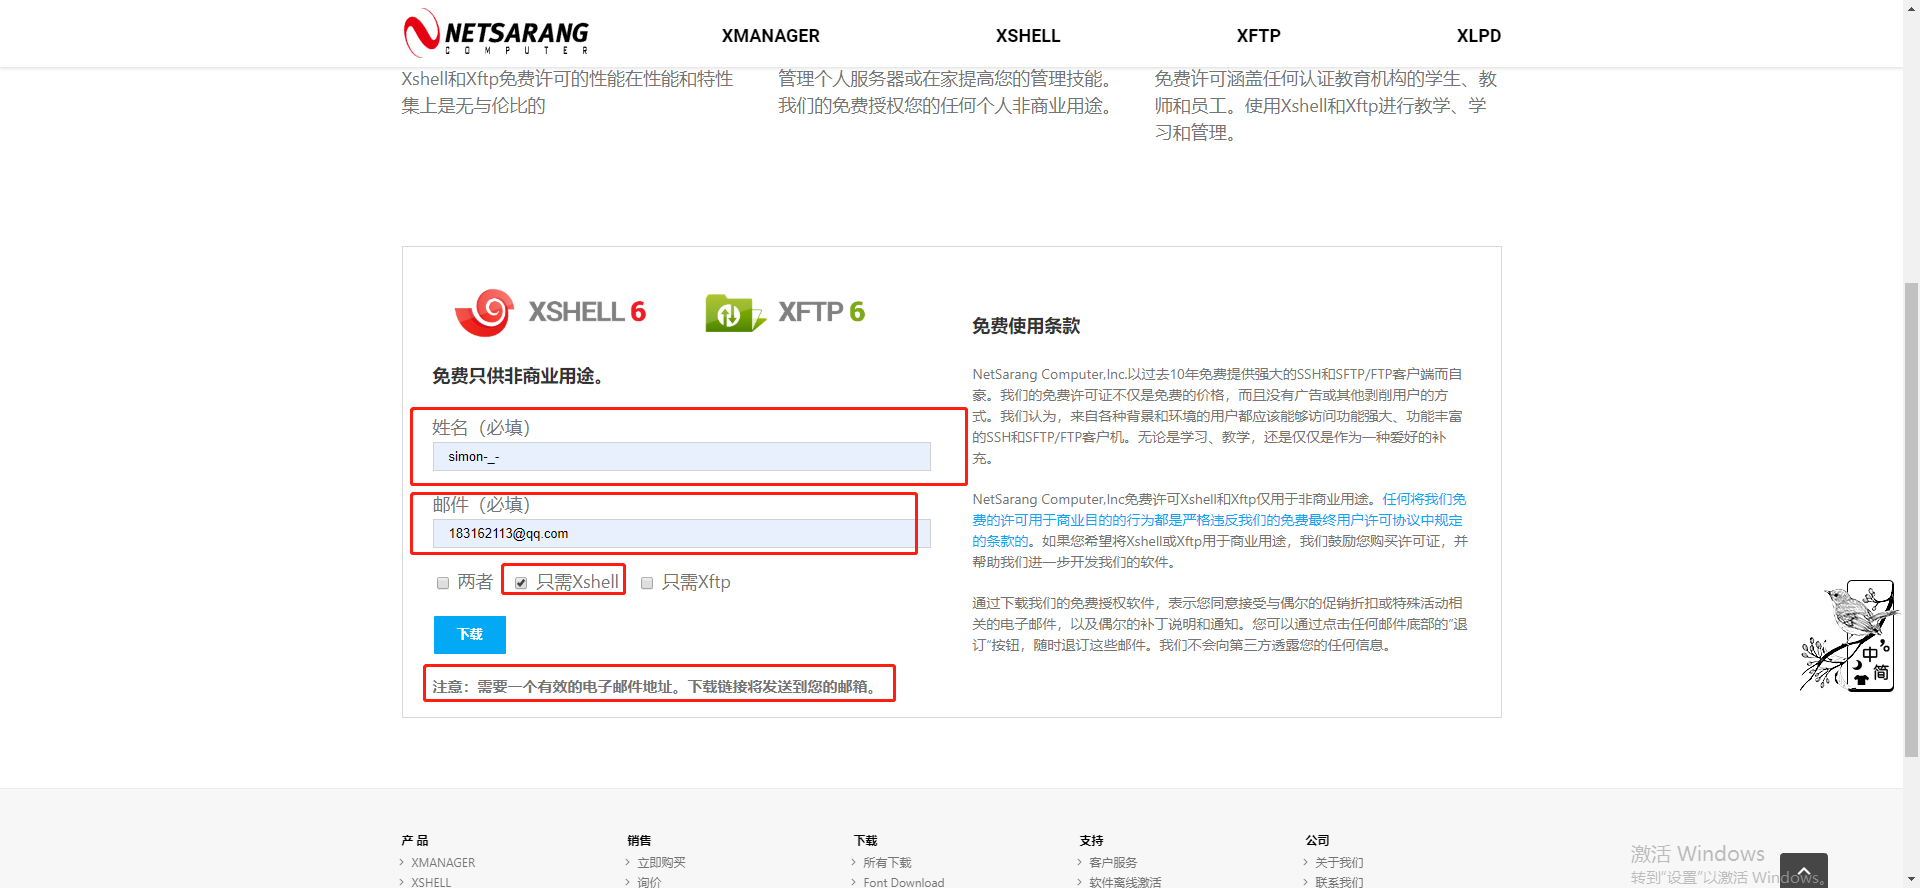
Task: Click the 注意 valid email notice text
Action: coord(656,686)
